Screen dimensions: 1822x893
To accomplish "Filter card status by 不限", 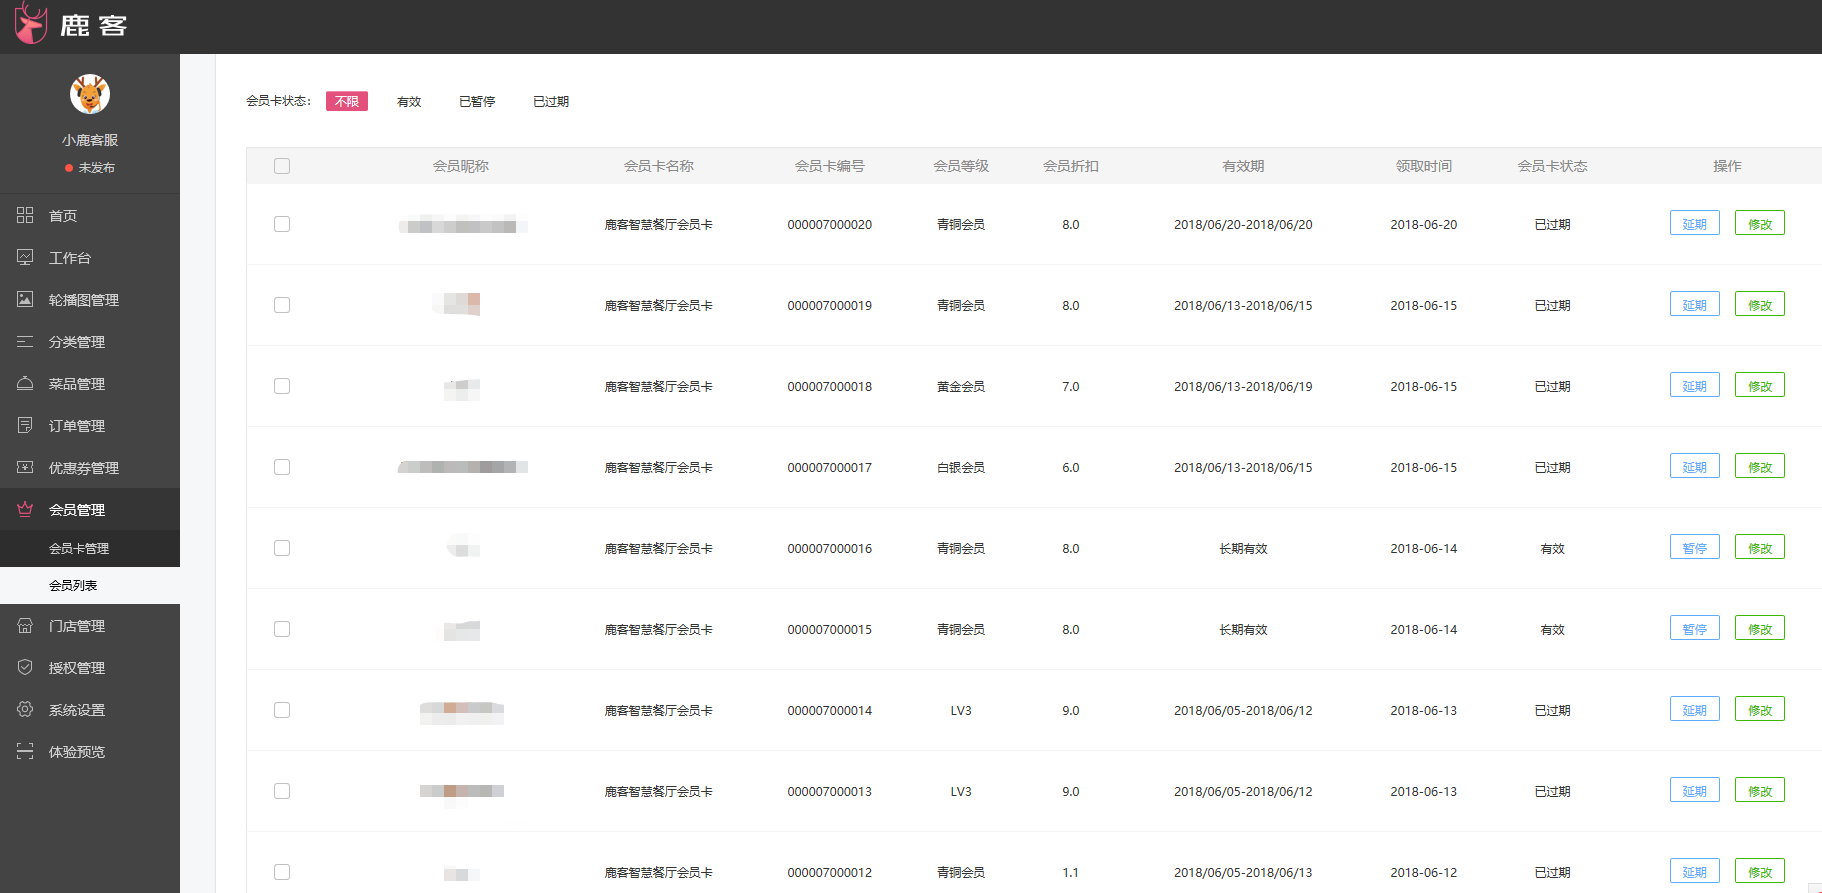I will pyautogui.click(x=347, y=101).
